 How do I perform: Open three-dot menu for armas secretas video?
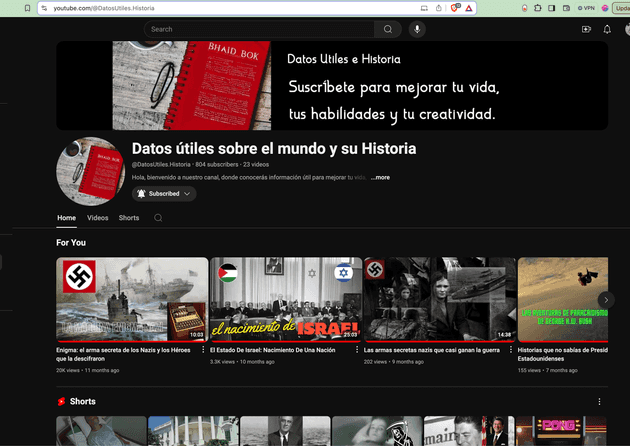point(511,350)
